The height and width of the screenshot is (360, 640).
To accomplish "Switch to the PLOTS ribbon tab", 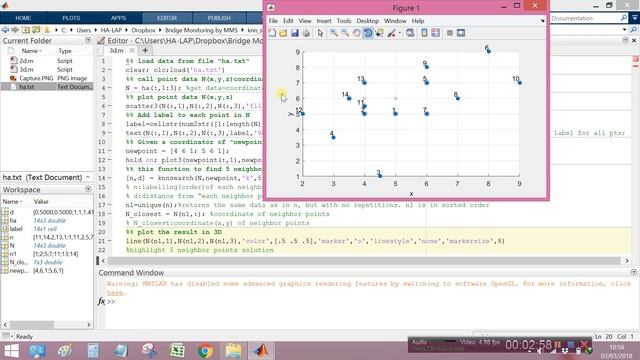I will [x=71, y=18].
